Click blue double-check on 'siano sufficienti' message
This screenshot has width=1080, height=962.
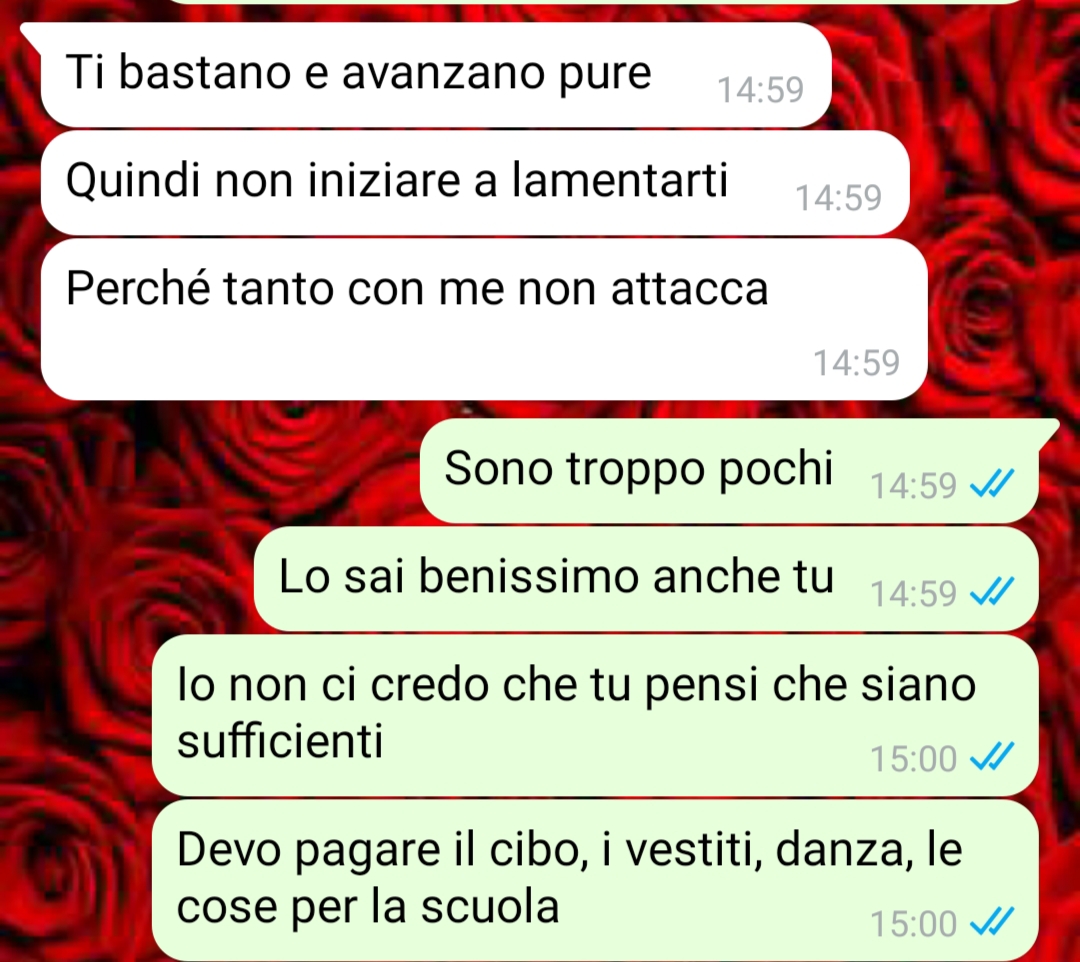[992, 756]
